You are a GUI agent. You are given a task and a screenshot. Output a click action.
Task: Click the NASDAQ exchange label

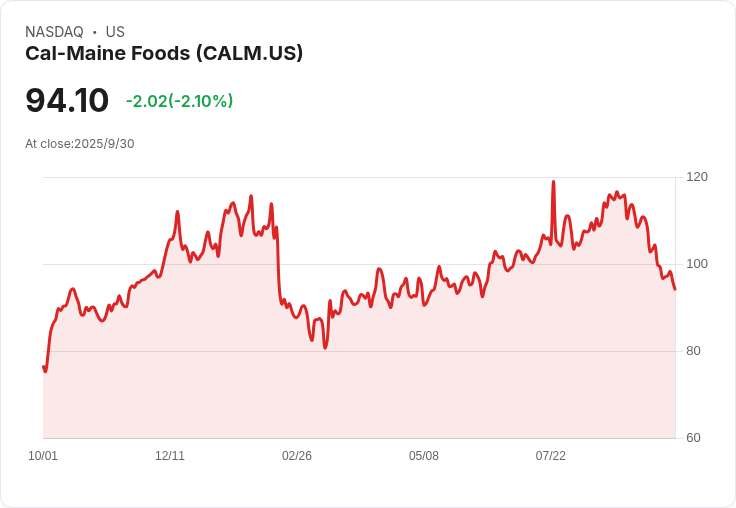tap(54, 32)
